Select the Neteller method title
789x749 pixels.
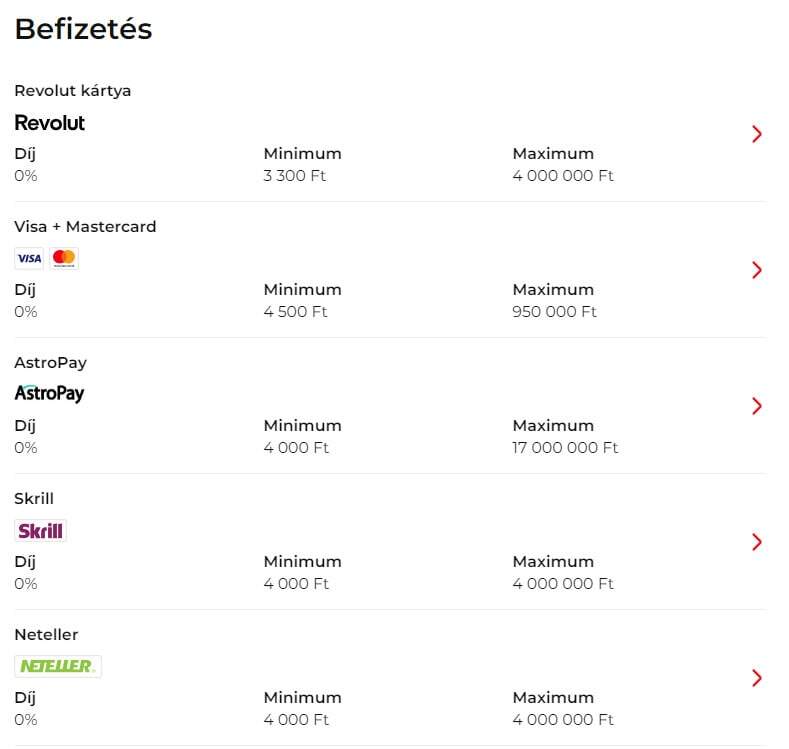(x=46, y=635)
